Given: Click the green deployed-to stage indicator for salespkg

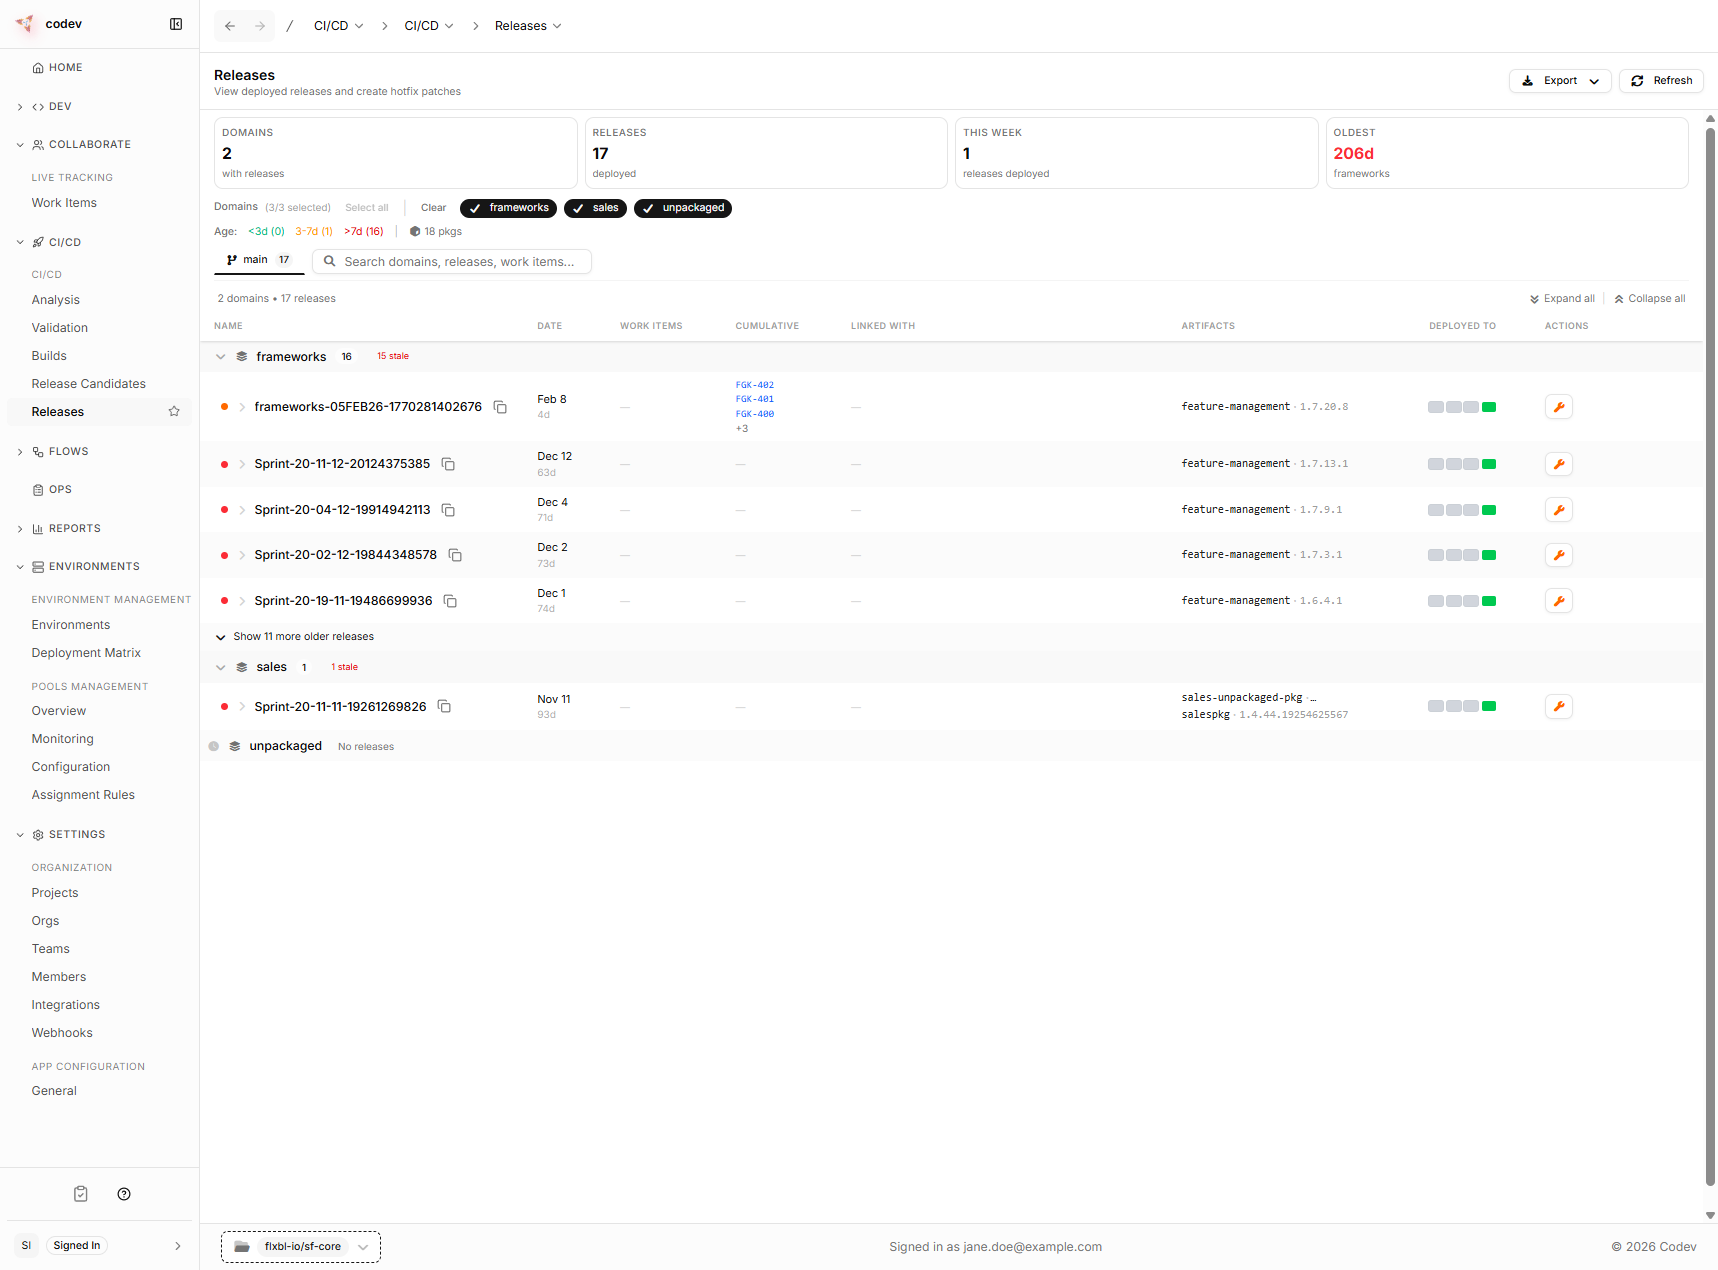Looking at the screenshot, I should coord(1488,706).
